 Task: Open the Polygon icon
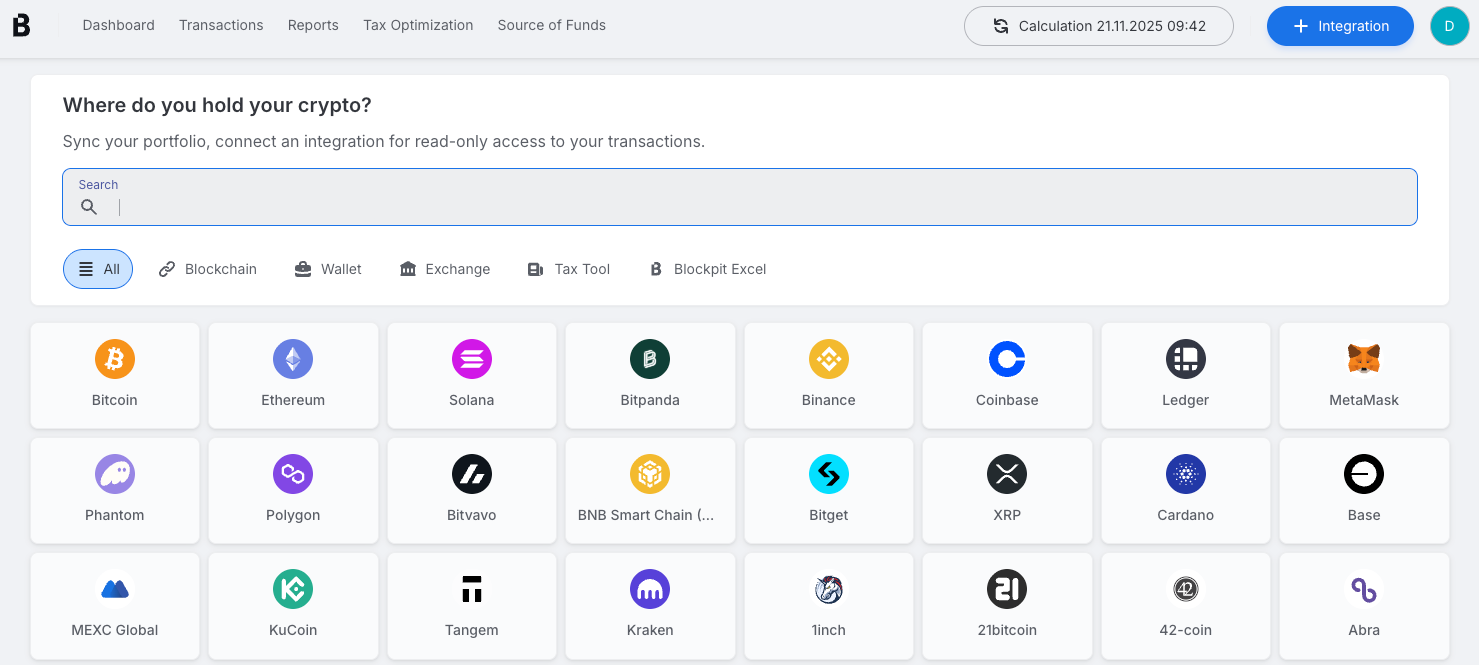pyautogui.click(x=293, y=474)
